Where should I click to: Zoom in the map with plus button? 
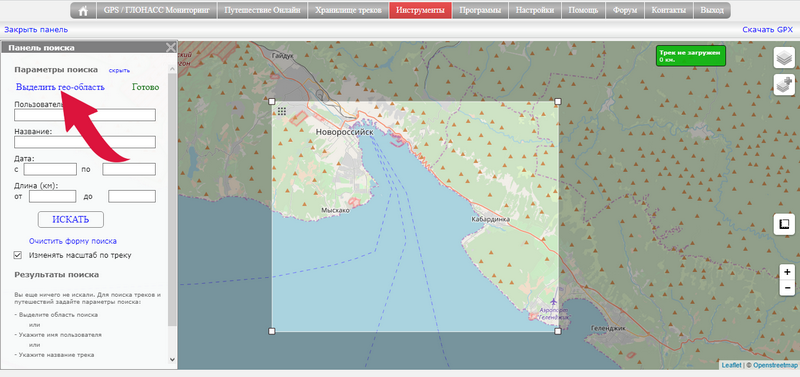click(x=787, y=273)
